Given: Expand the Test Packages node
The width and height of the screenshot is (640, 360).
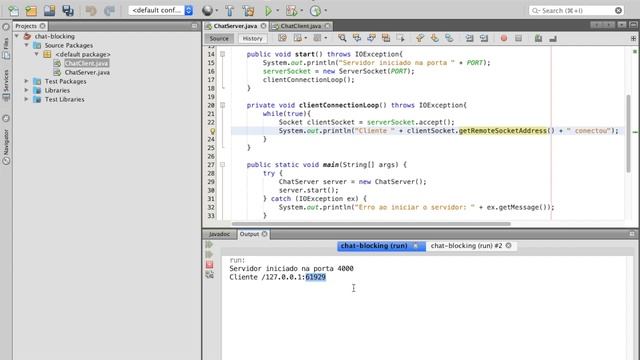Looking at the screenshot, I should [27, 81].
